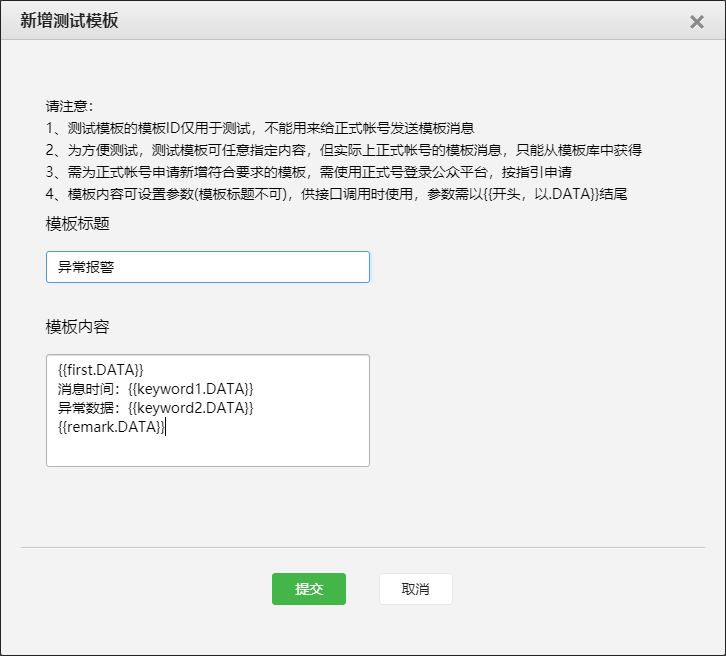Image resolution: width=726 pixels, height=656 pixels.
Task: Click note 3 about 需为正式帐号申请
Action: click(x=308, y=172)
